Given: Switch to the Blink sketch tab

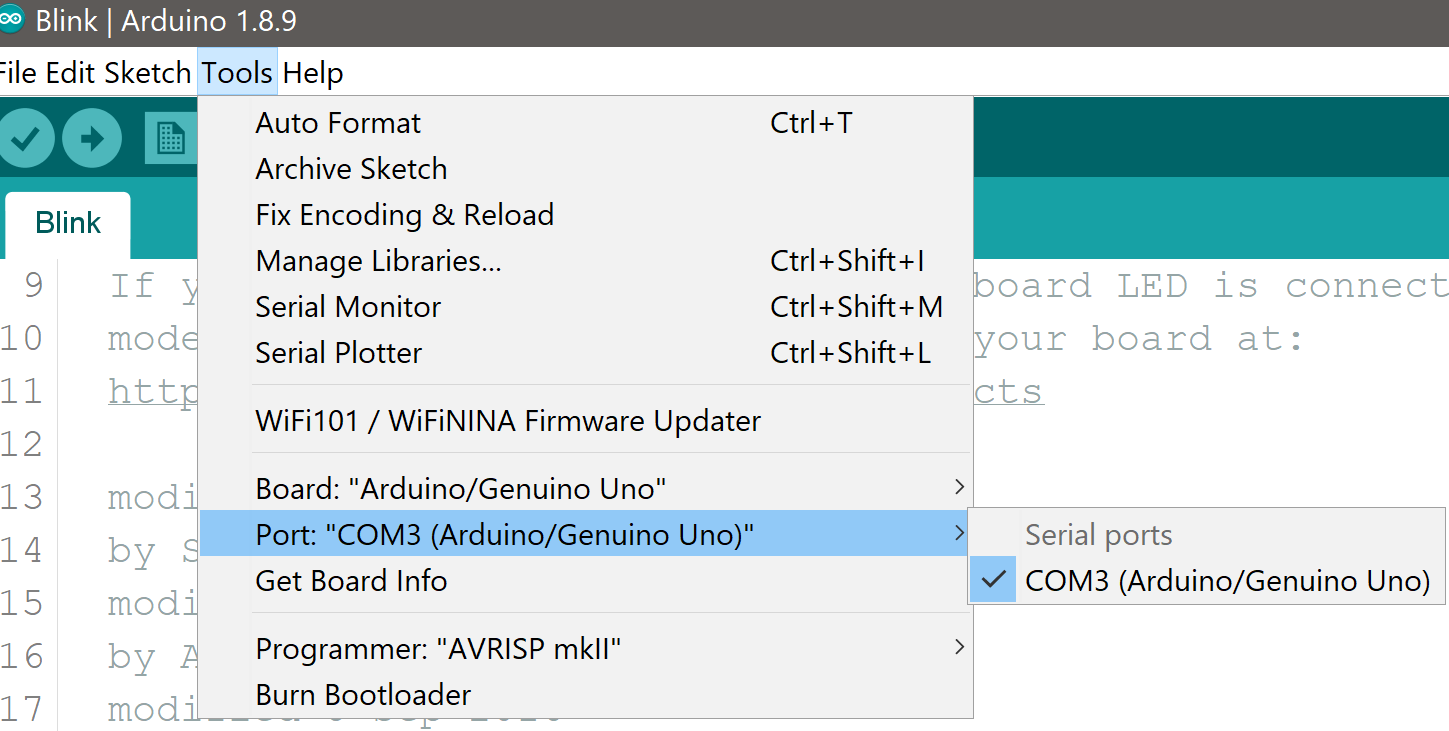Looking at the screenshot, I should point(68,223).
